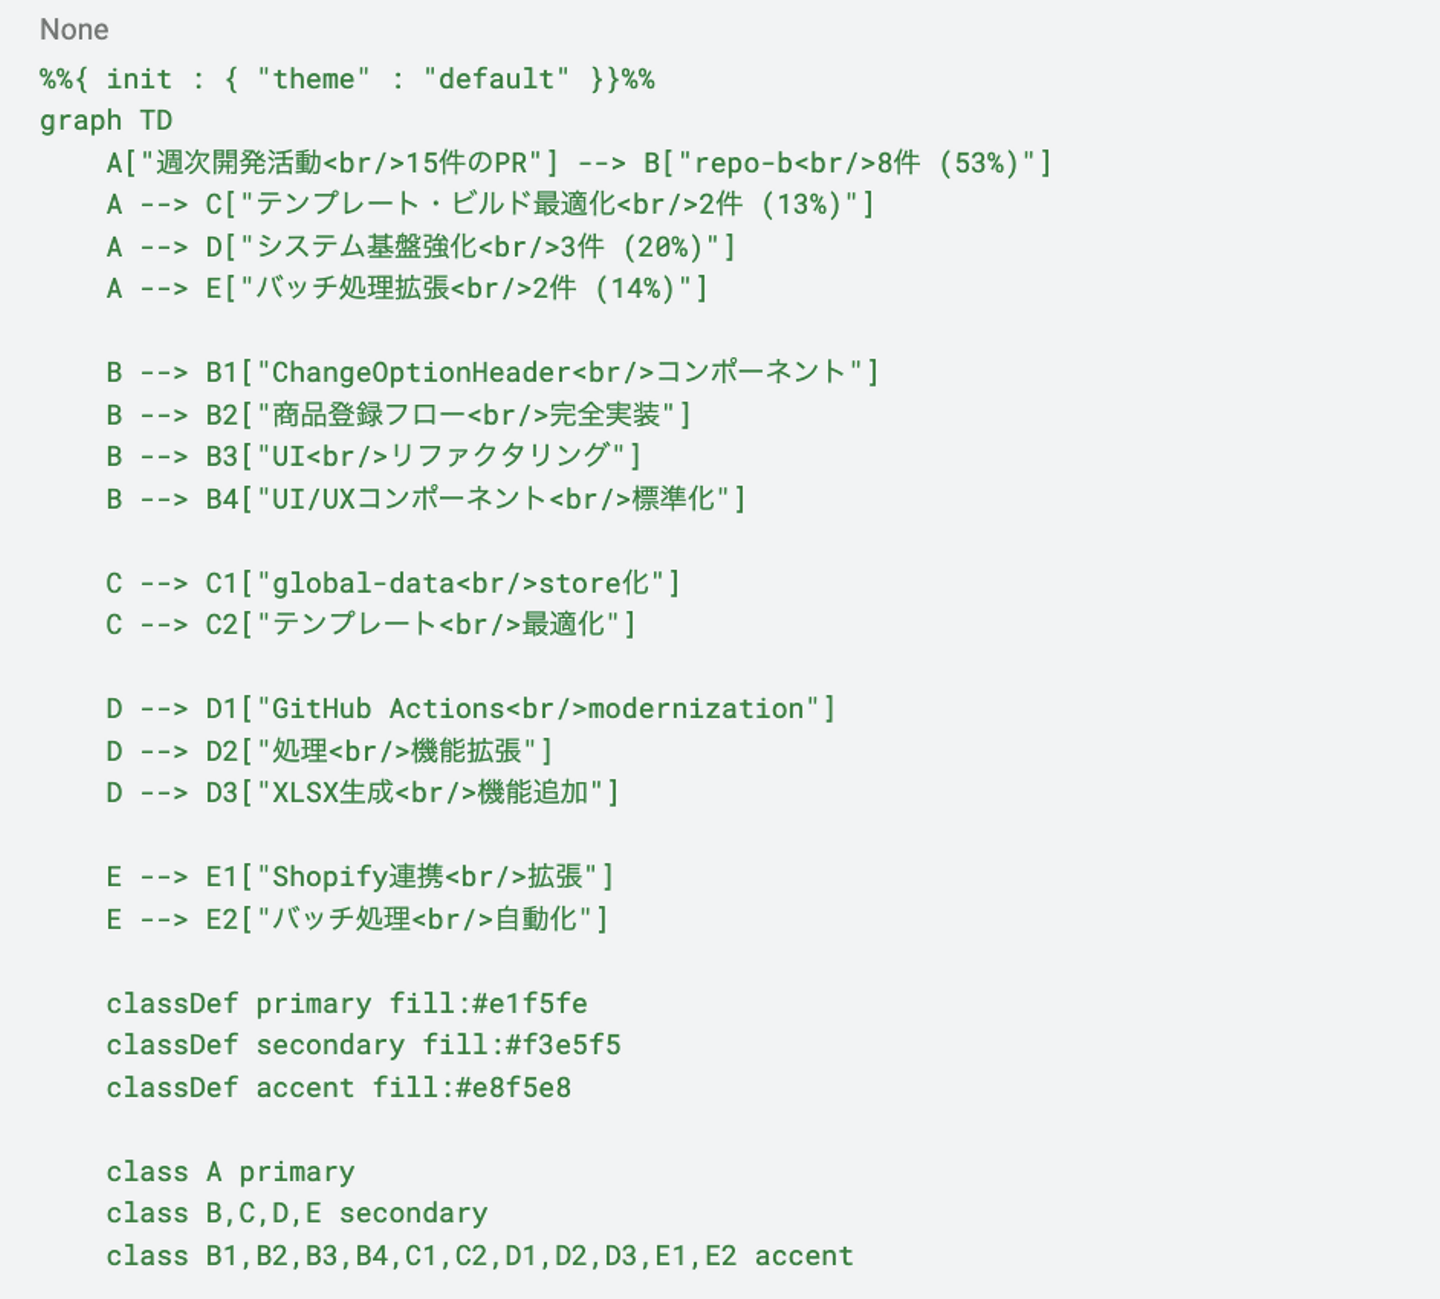Click the "バッチ処理" E2 自動化 line

341,919
